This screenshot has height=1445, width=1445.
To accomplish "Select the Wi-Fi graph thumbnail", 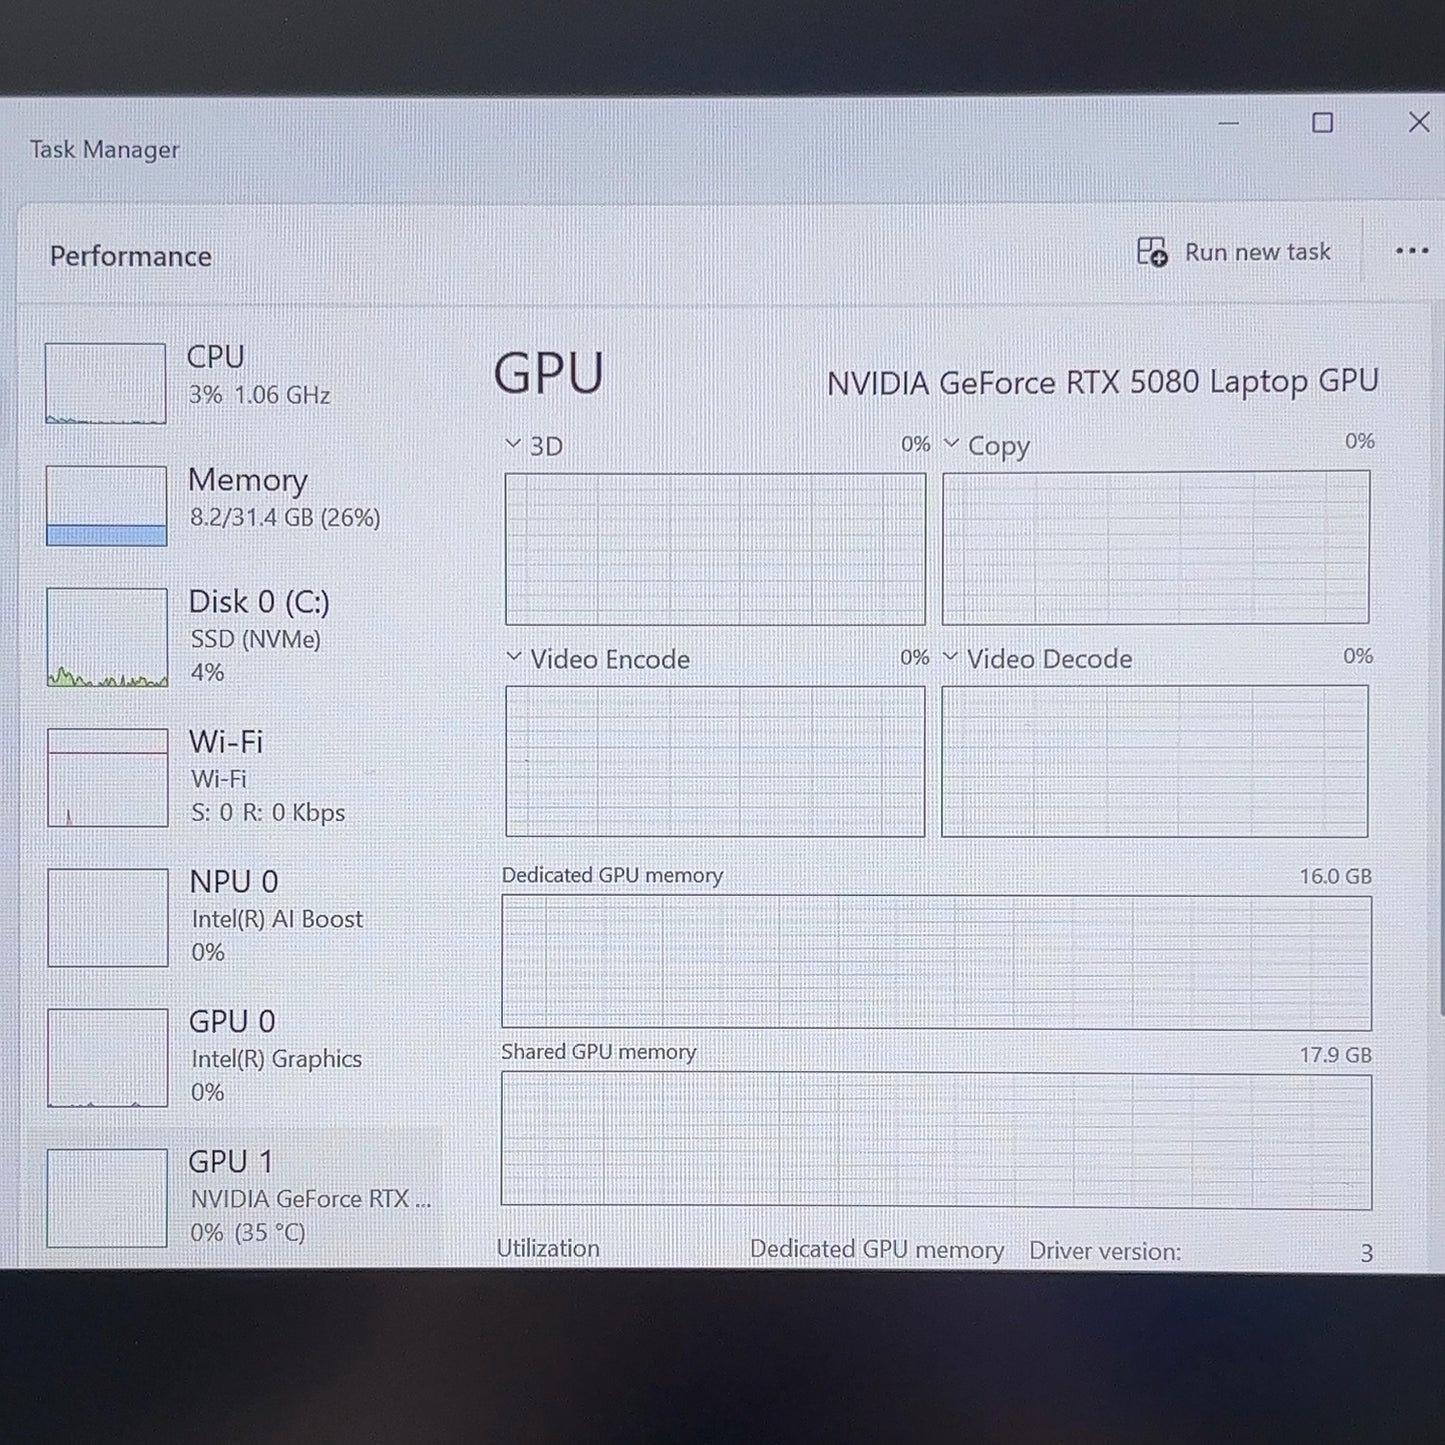I will tap(107, 777).
